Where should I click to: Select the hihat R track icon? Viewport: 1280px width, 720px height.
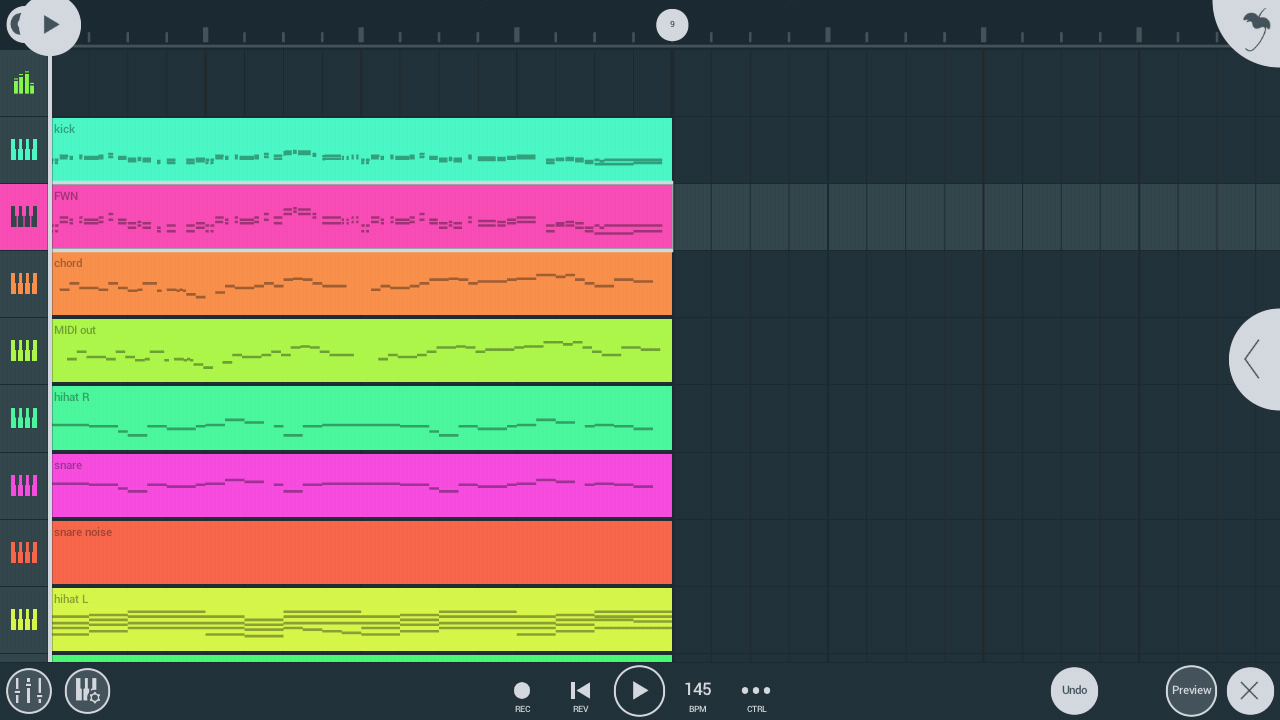tap(24, 418)
